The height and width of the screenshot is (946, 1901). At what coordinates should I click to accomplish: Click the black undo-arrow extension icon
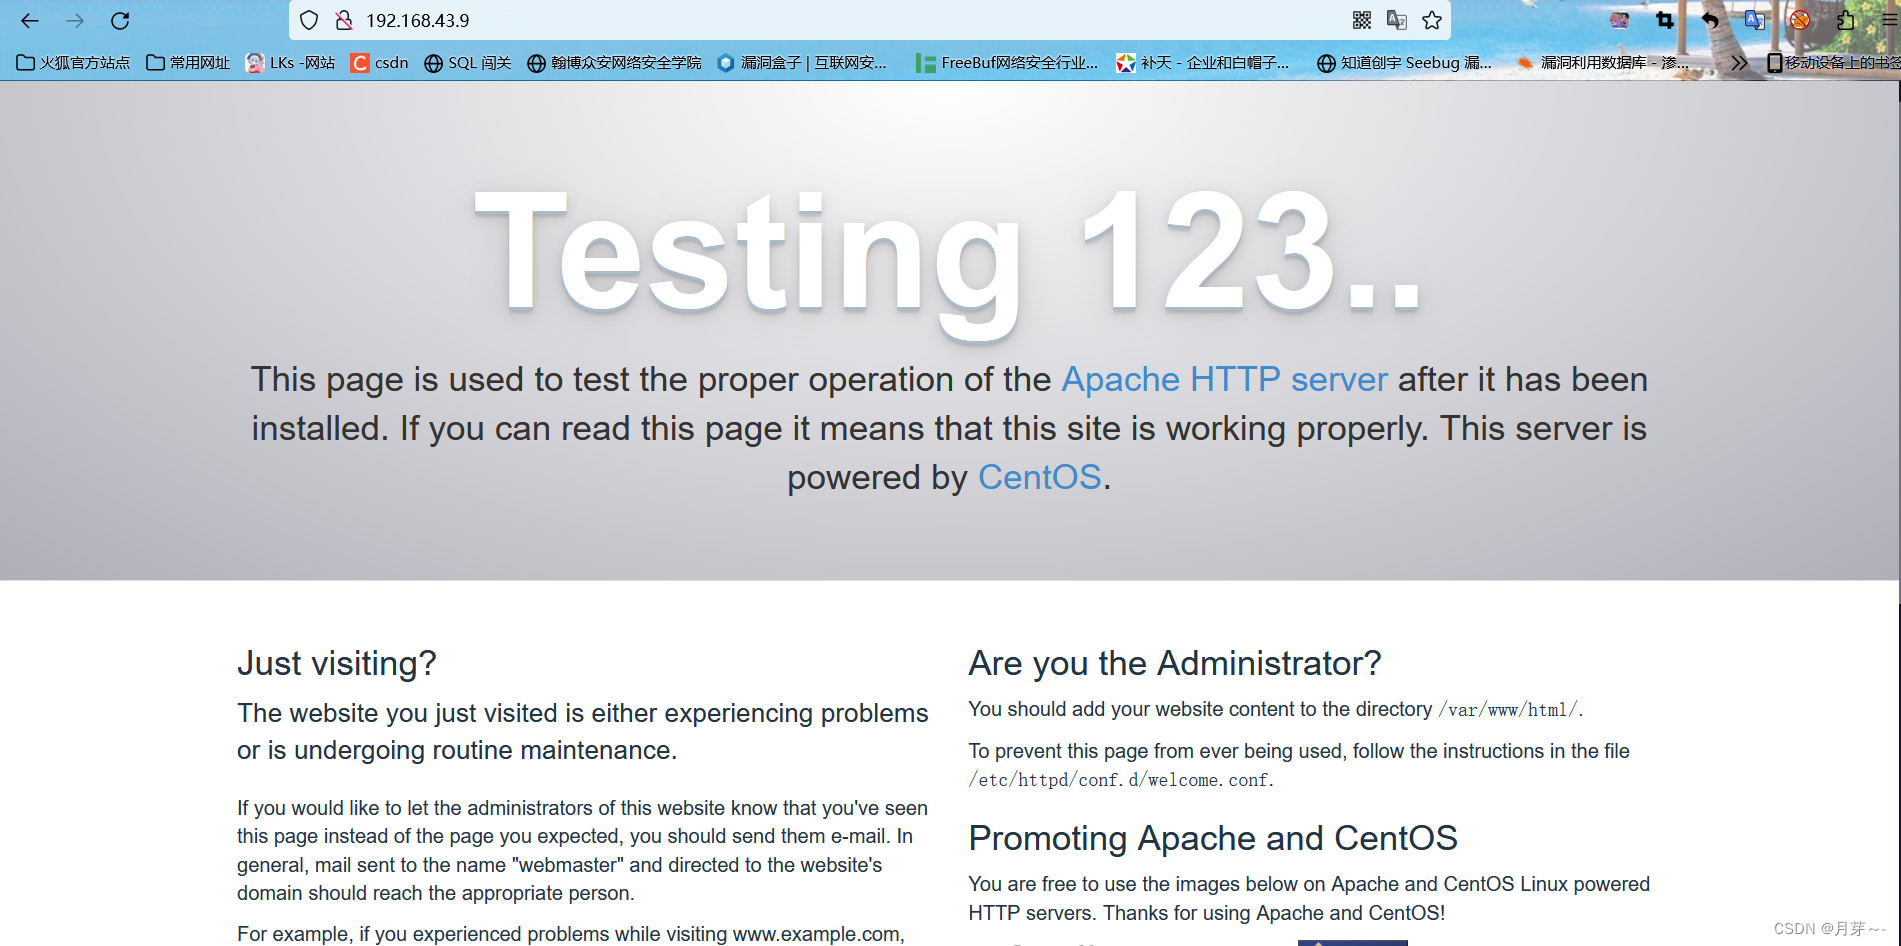(1711, 20)
